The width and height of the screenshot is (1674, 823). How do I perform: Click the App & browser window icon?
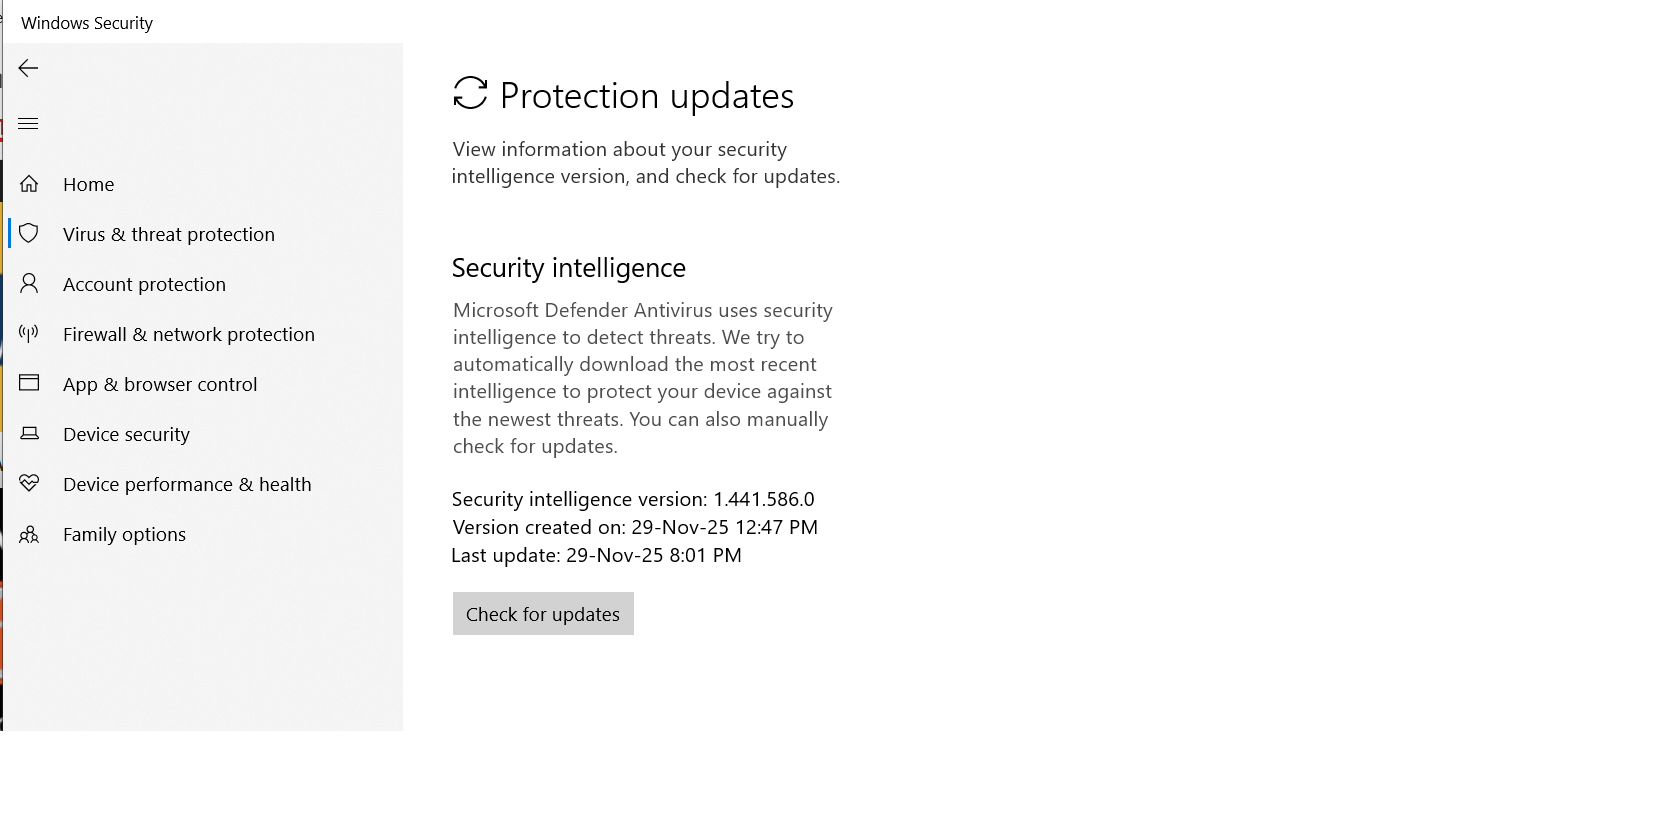[29, 384]
